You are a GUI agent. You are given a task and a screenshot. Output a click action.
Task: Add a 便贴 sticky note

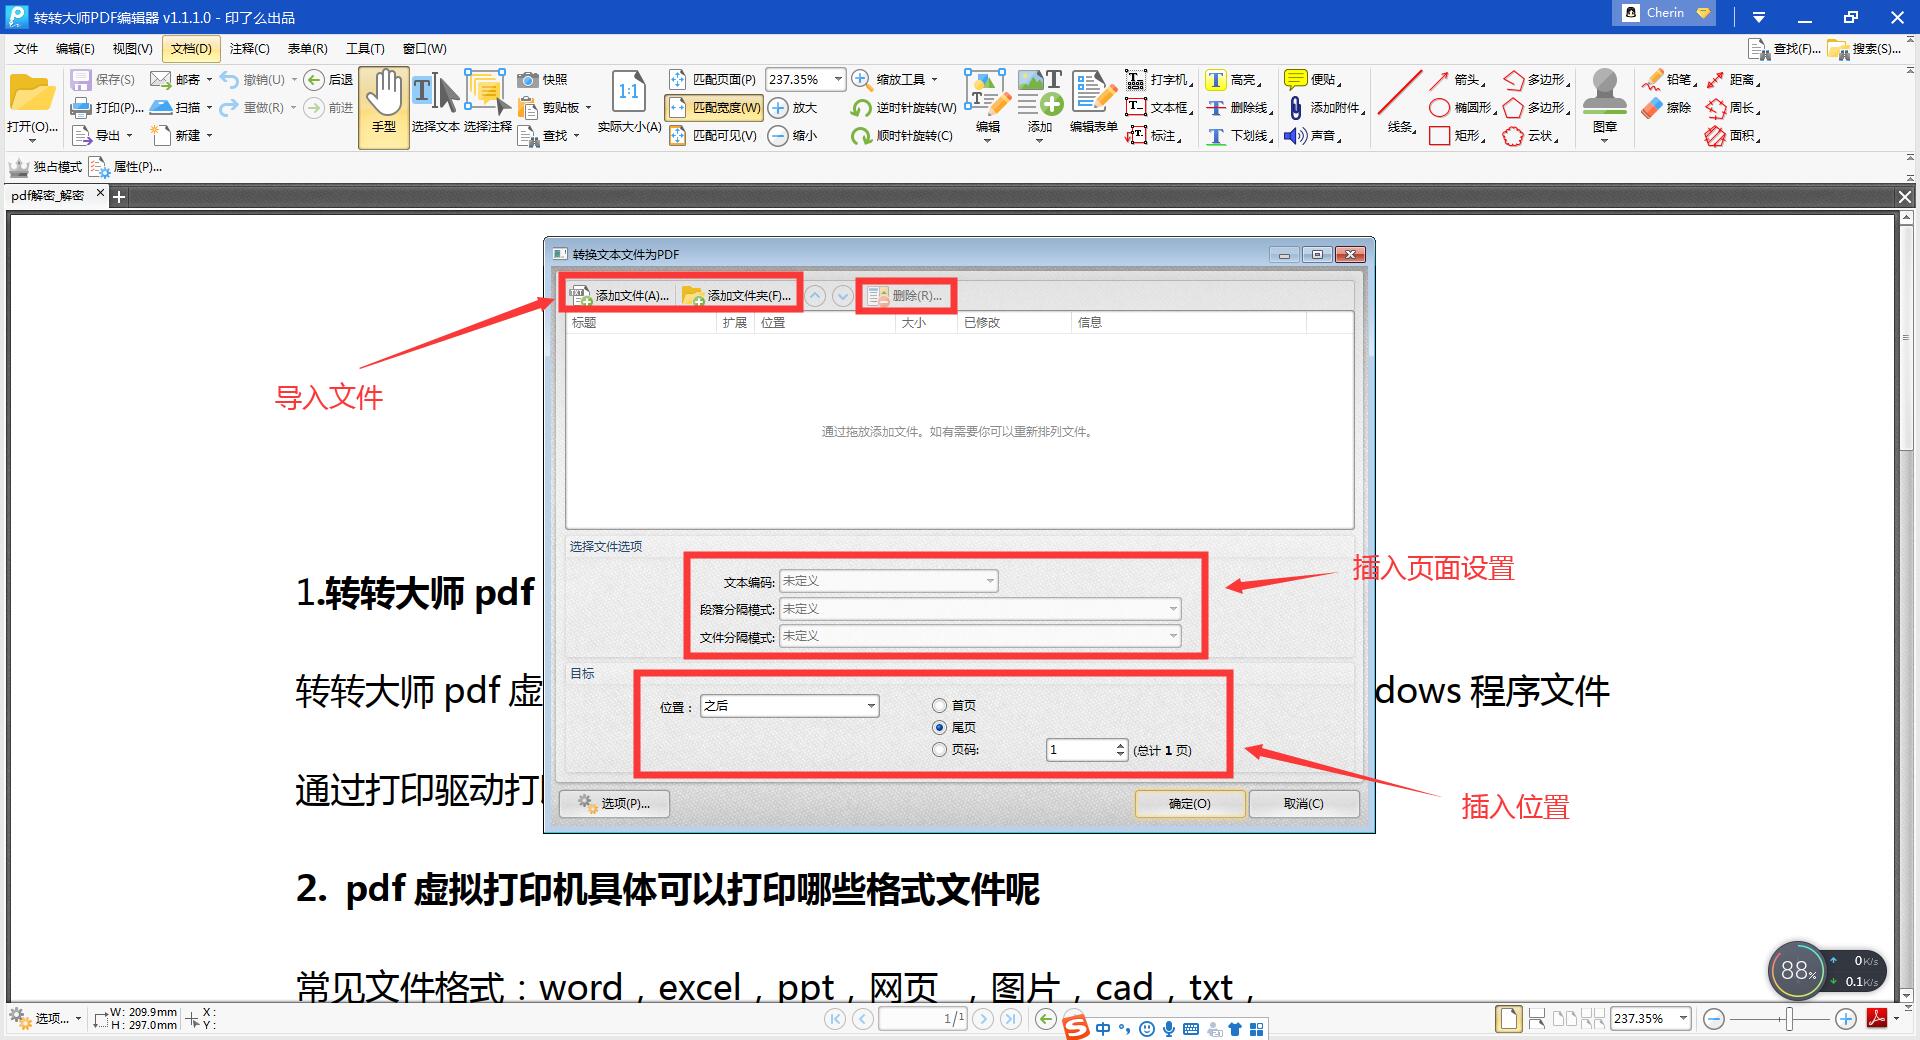click(x=1312, y=79)
